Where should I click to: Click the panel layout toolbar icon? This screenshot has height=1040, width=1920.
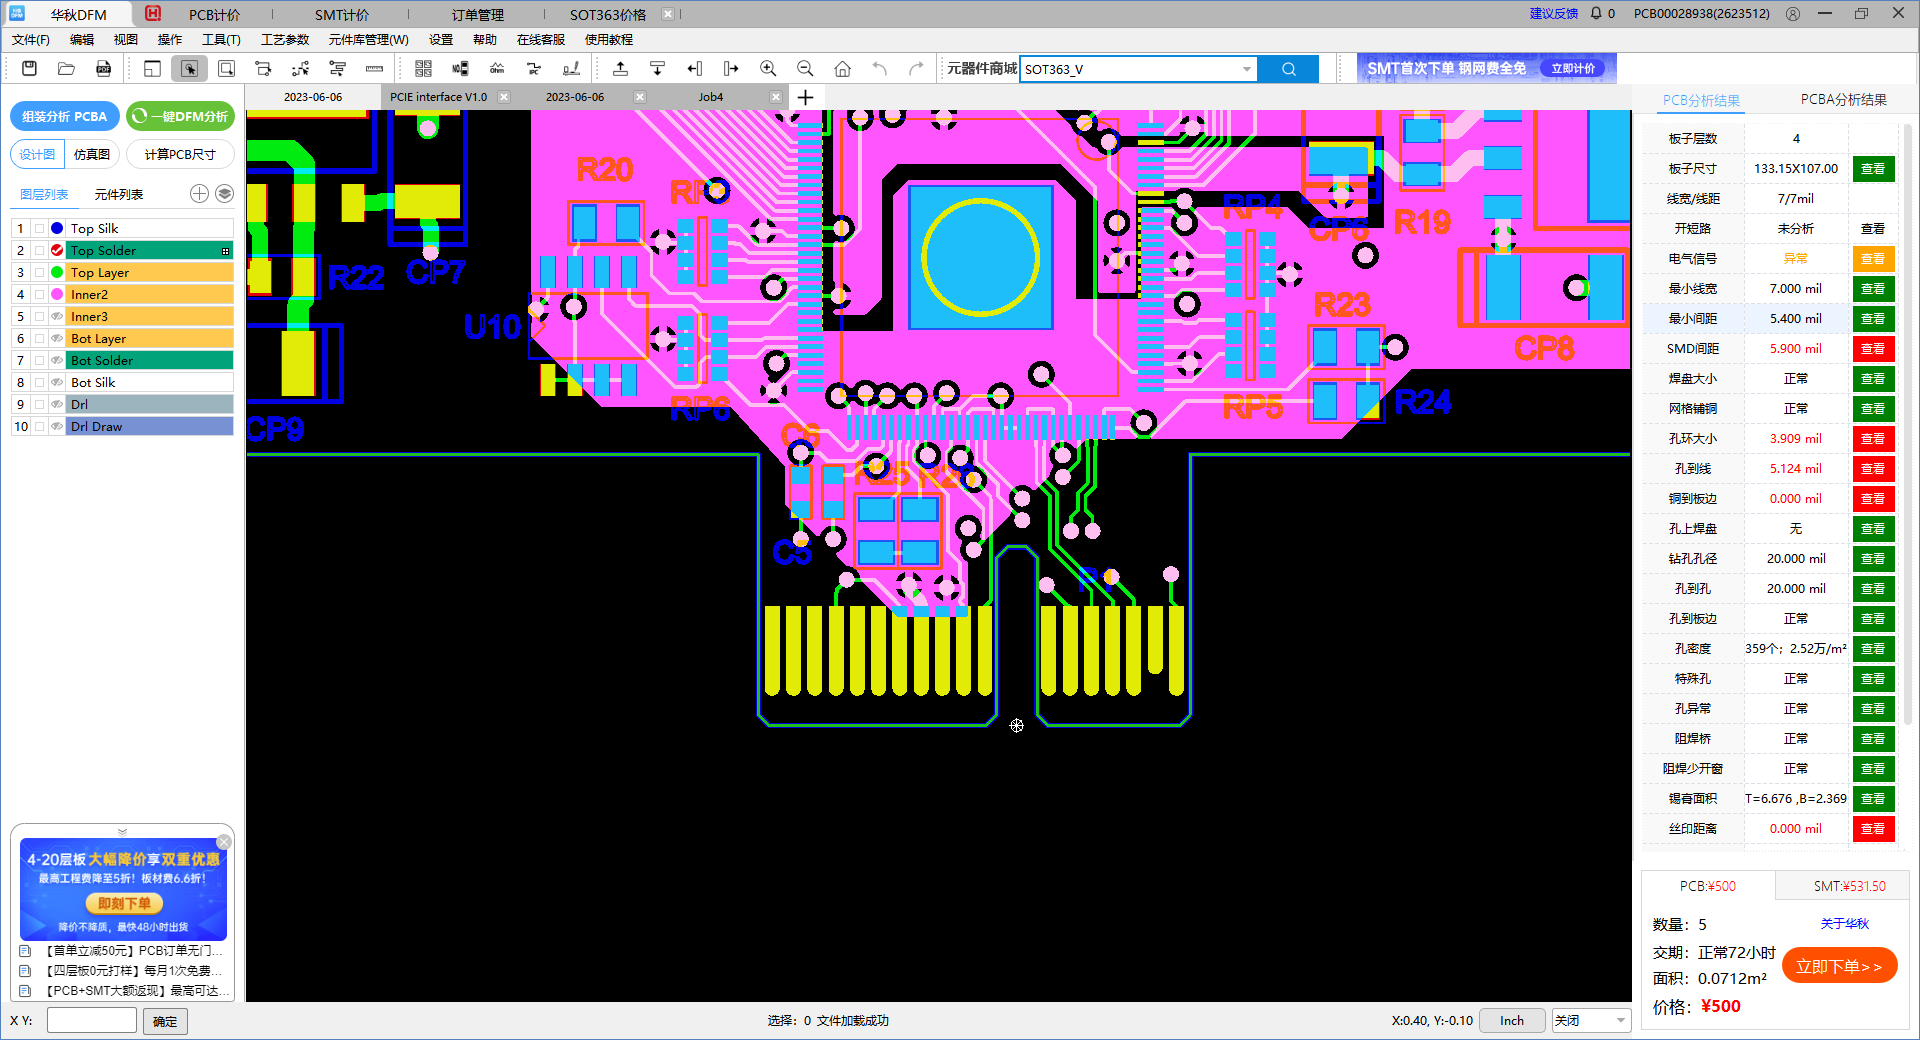tap(152, 68)
